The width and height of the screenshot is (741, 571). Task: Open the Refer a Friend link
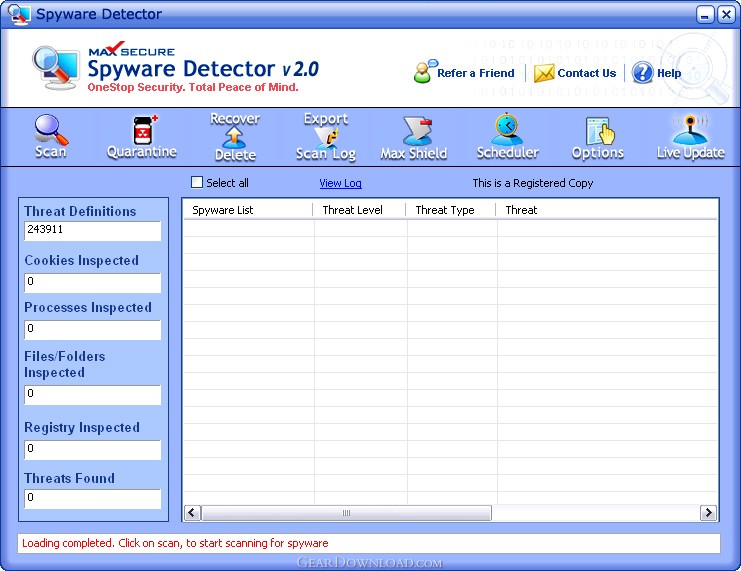(475, 73)
